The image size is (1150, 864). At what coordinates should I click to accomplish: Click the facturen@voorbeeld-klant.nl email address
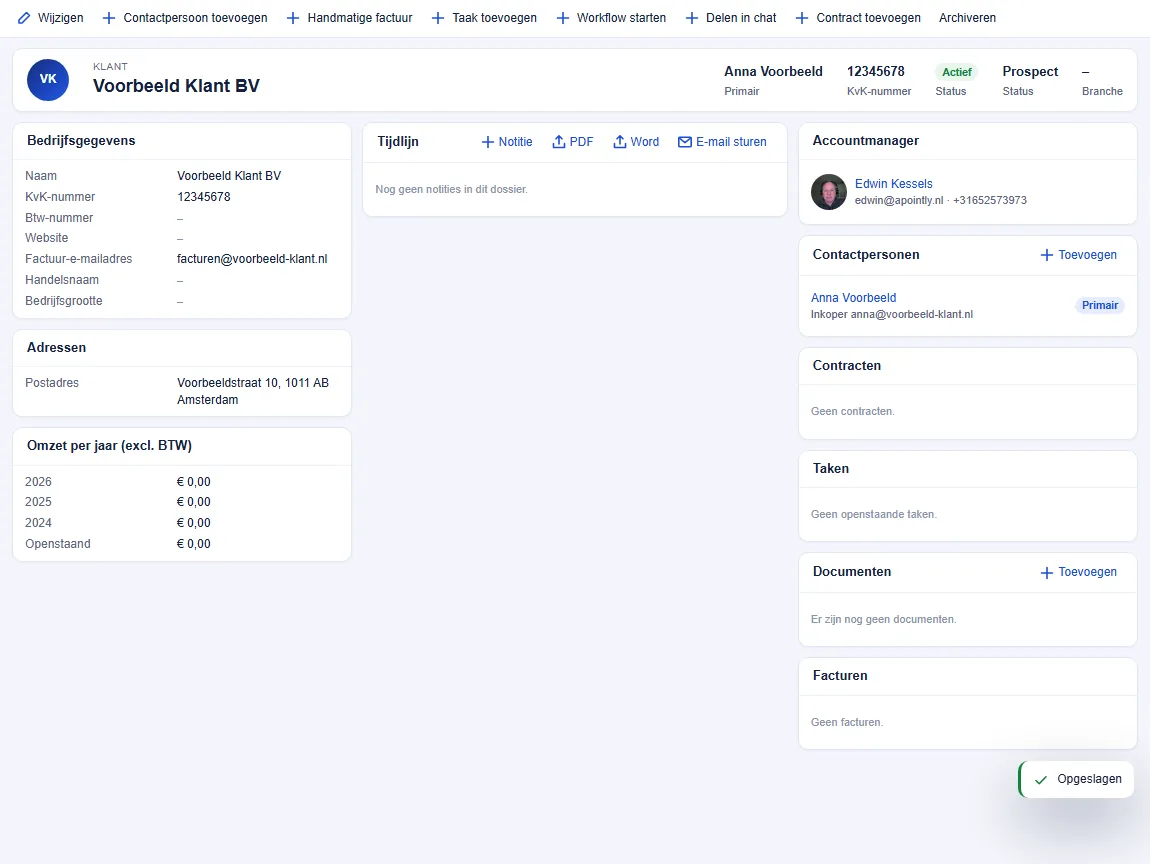pos(252,259)
